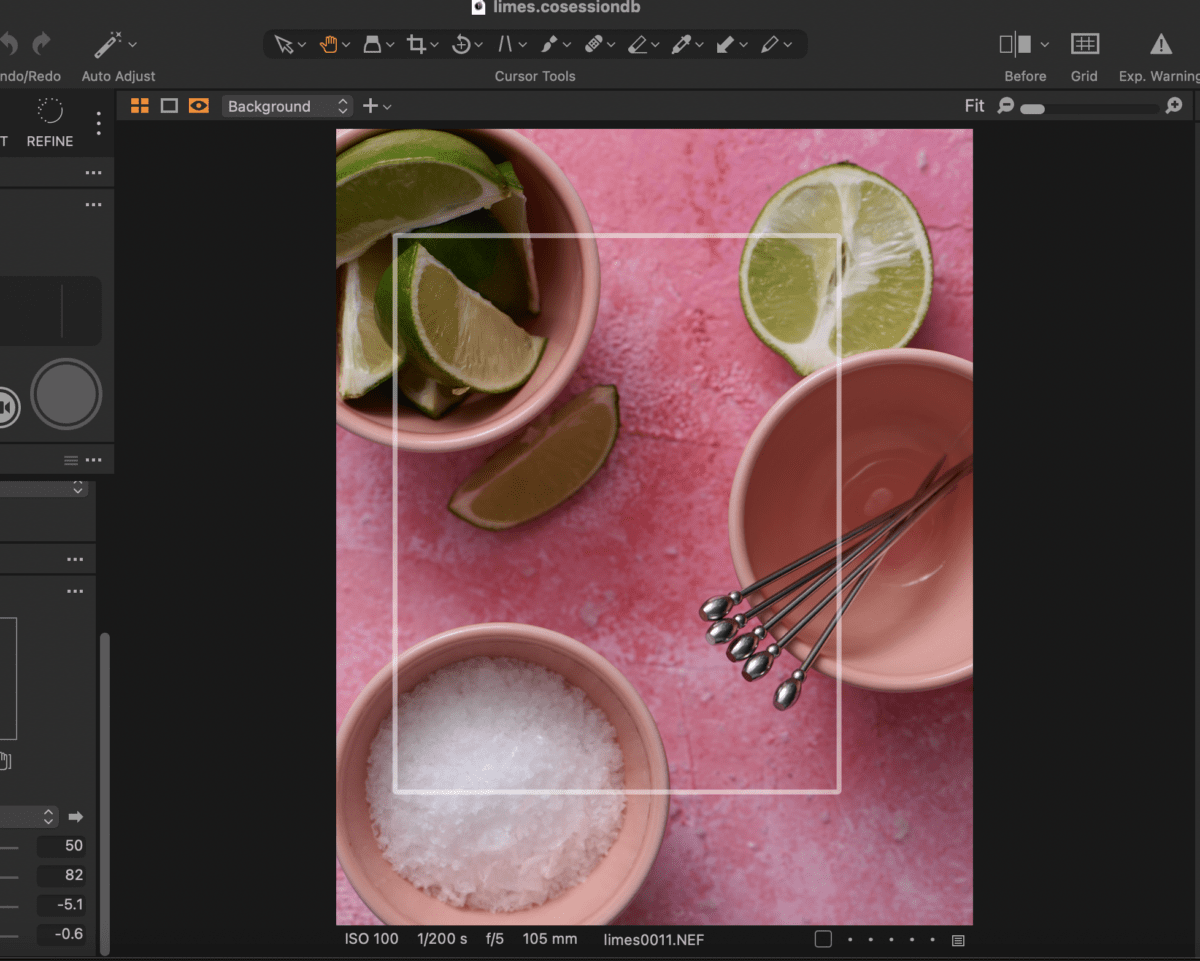This screenshot has height=961, width=1200.
Task: Enable the proof margin eye toggle
Action: [197, 105]
